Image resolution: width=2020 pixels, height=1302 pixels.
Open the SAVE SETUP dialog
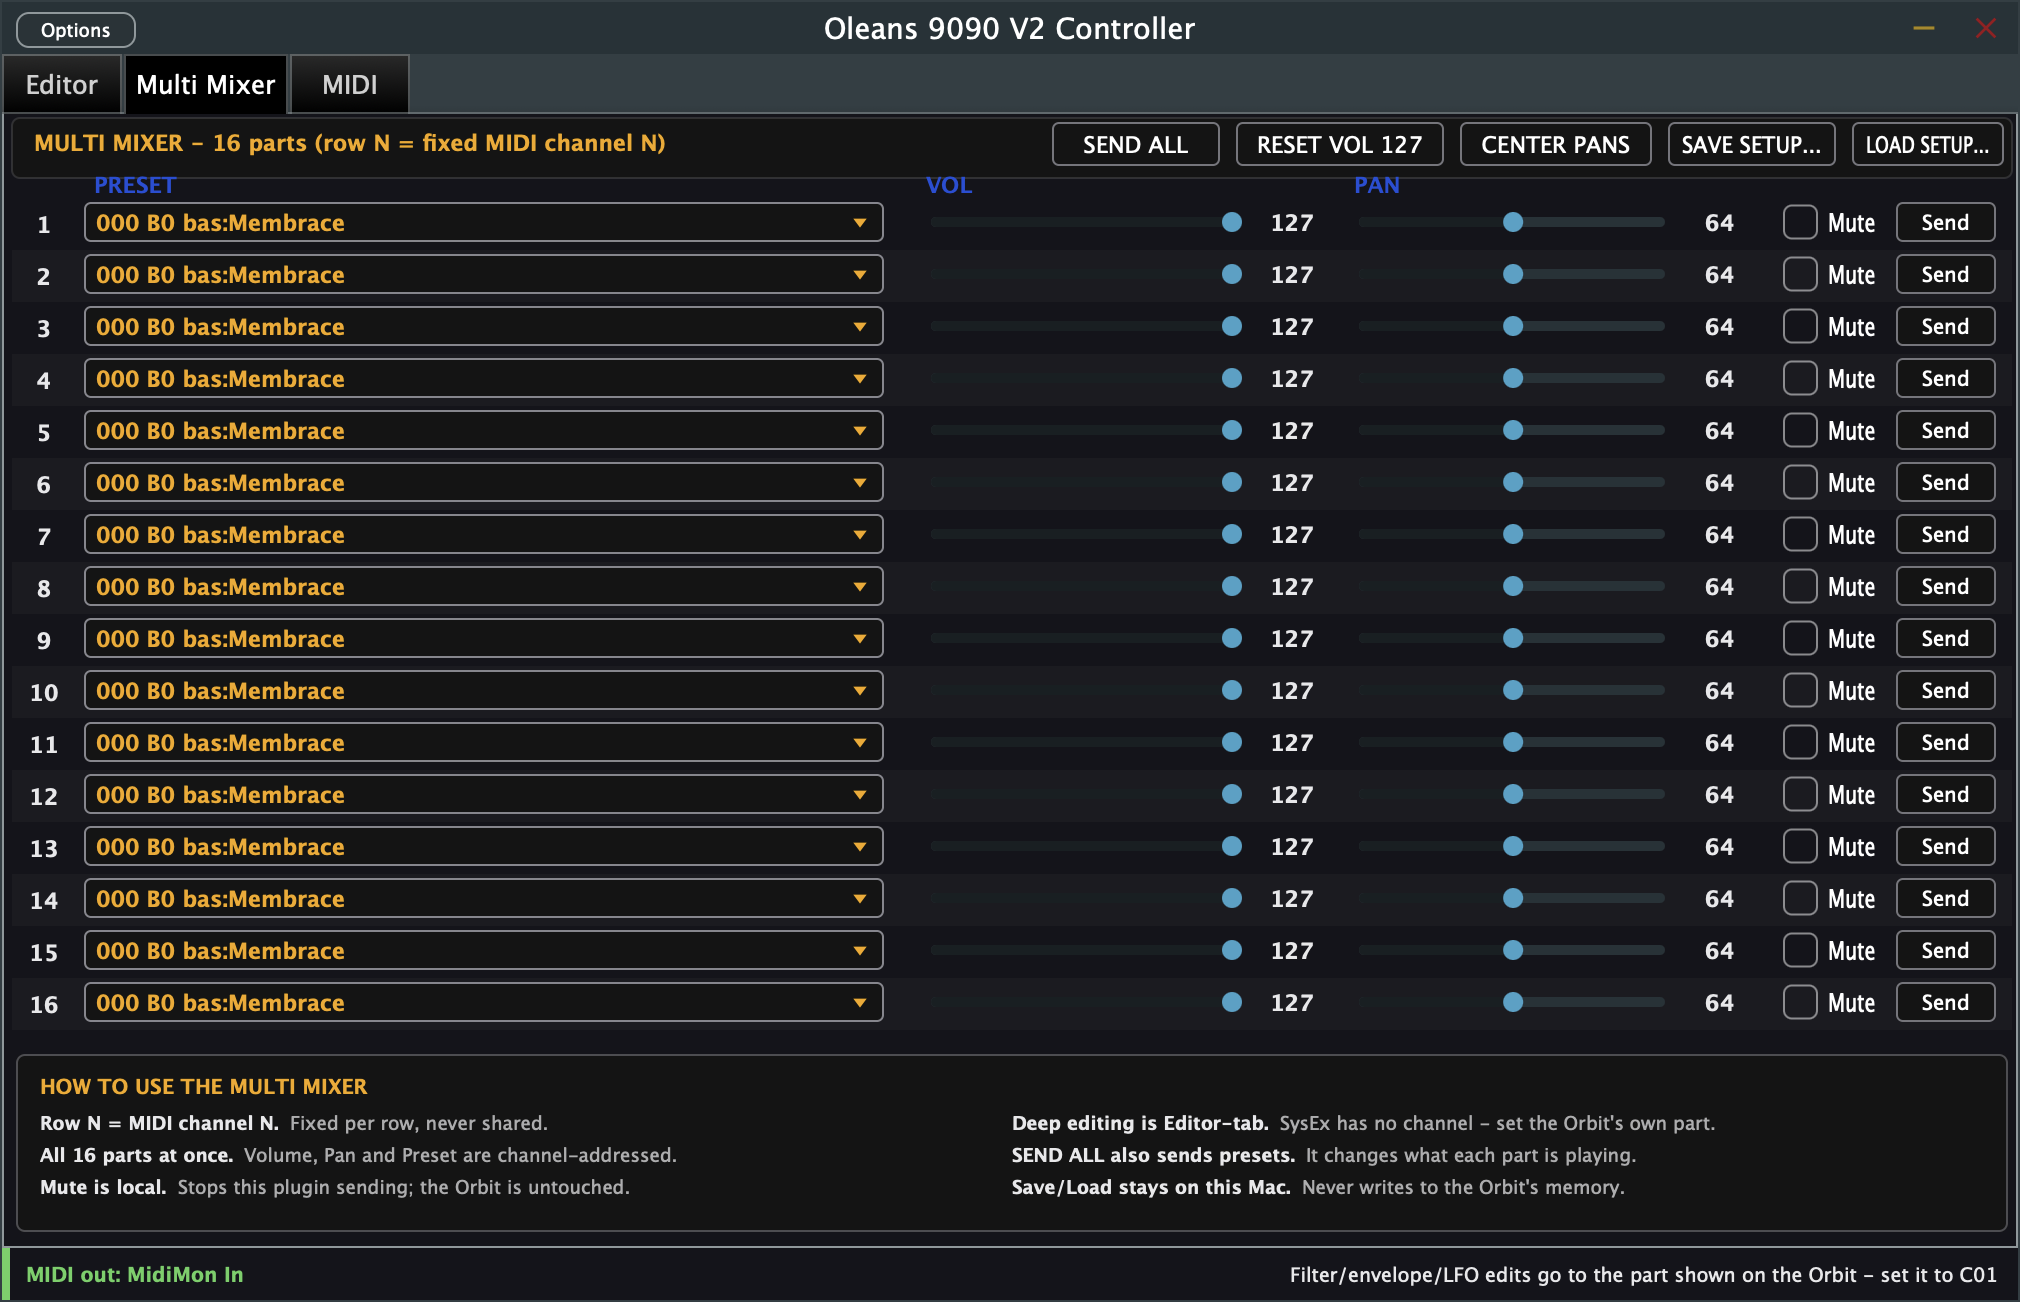1752,145
